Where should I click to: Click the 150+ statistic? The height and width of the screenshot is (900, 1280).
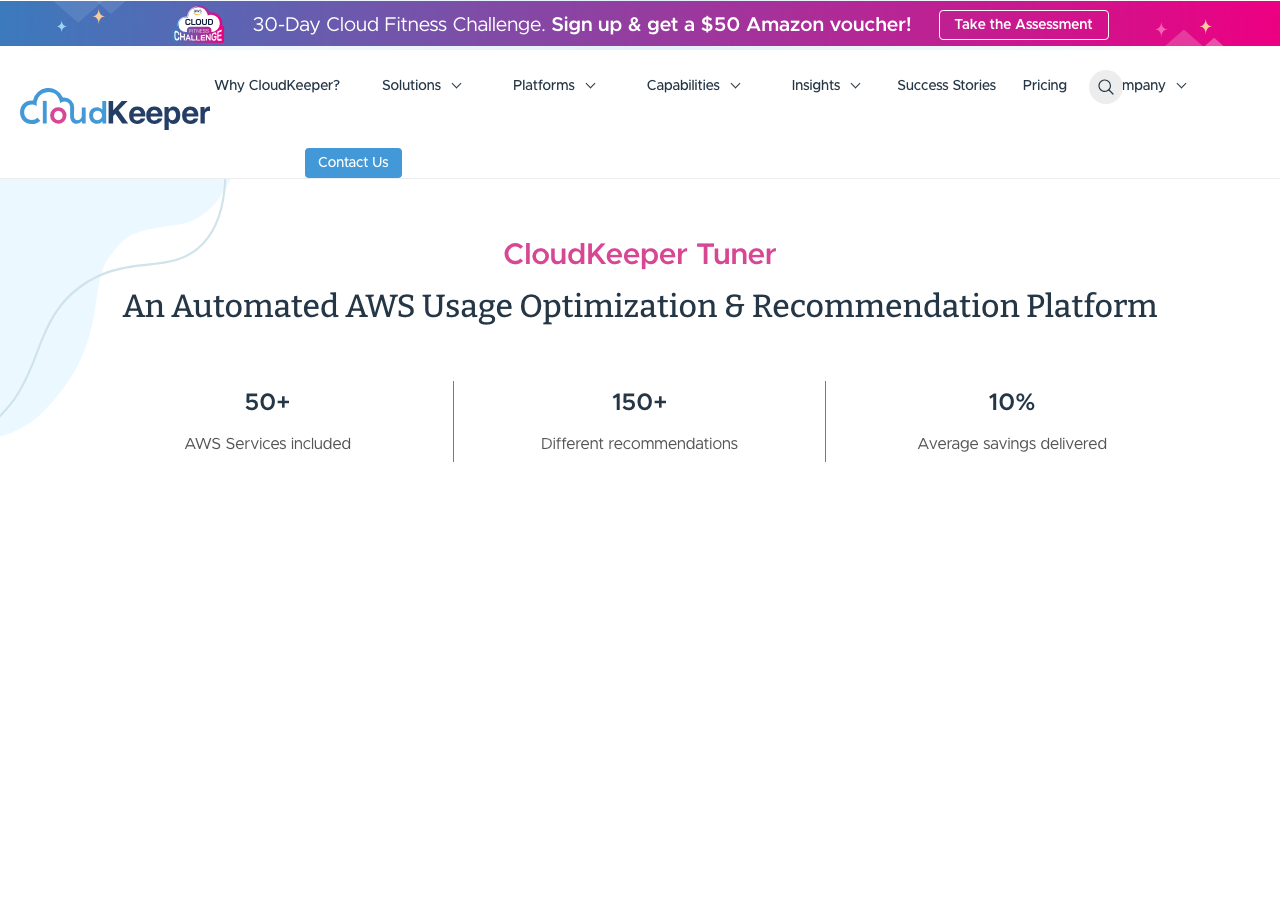tap(640, 403)
